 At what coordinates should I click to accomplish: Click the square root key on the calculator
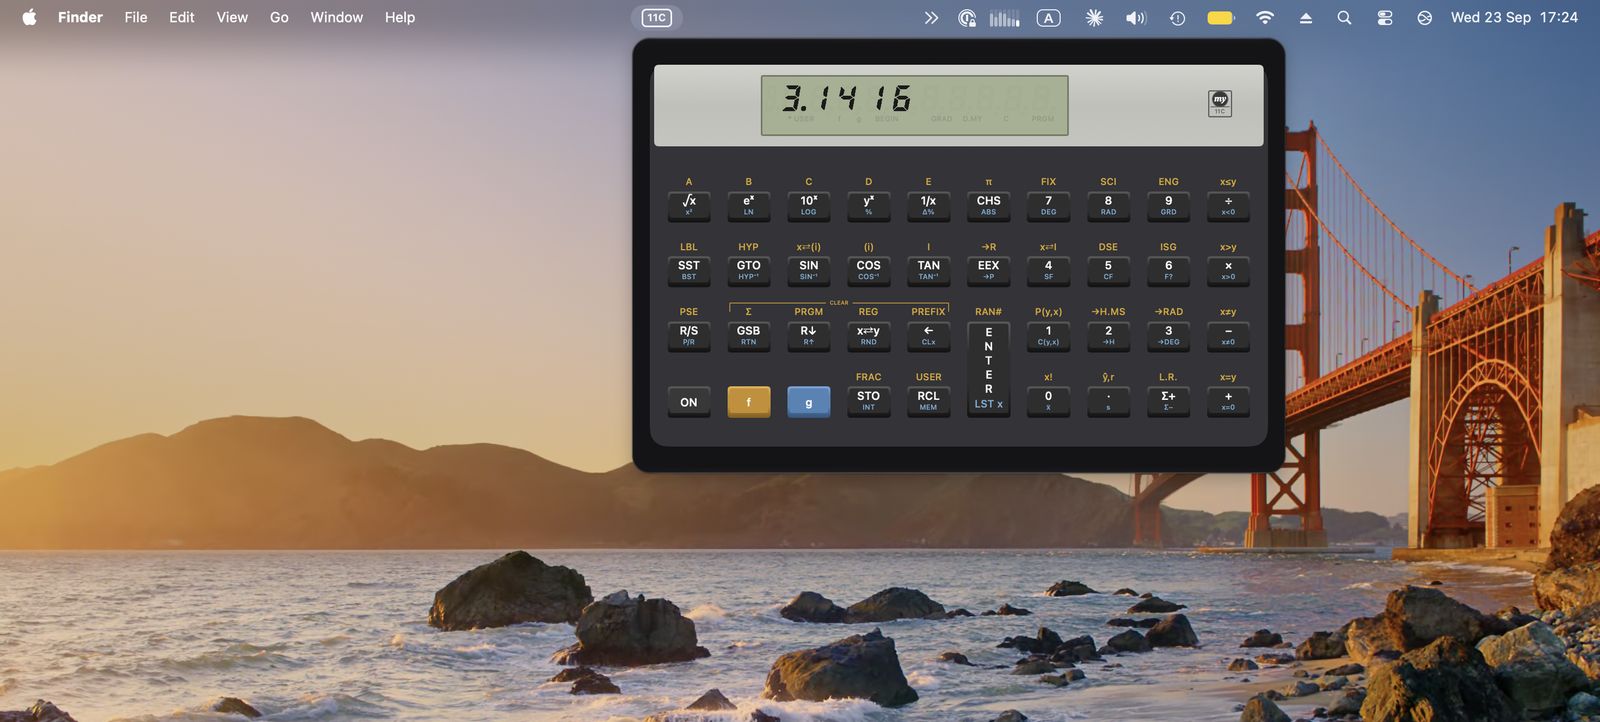point(689,205)
